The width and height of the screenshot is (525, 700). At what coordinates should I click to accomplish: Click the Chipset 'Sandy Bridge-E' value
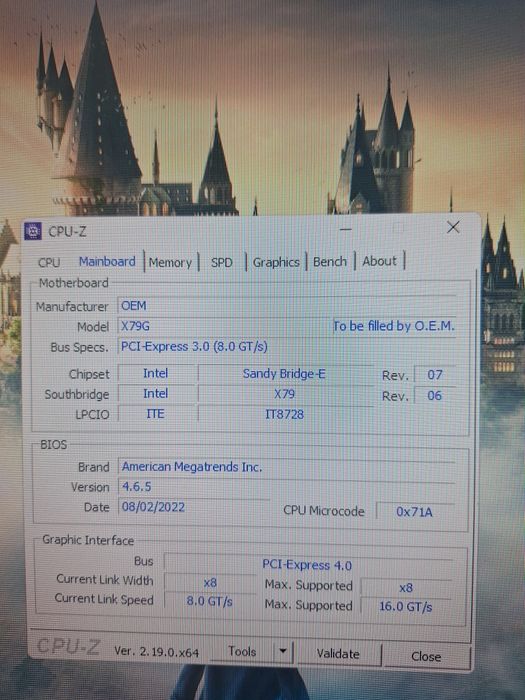pos(284,374)
